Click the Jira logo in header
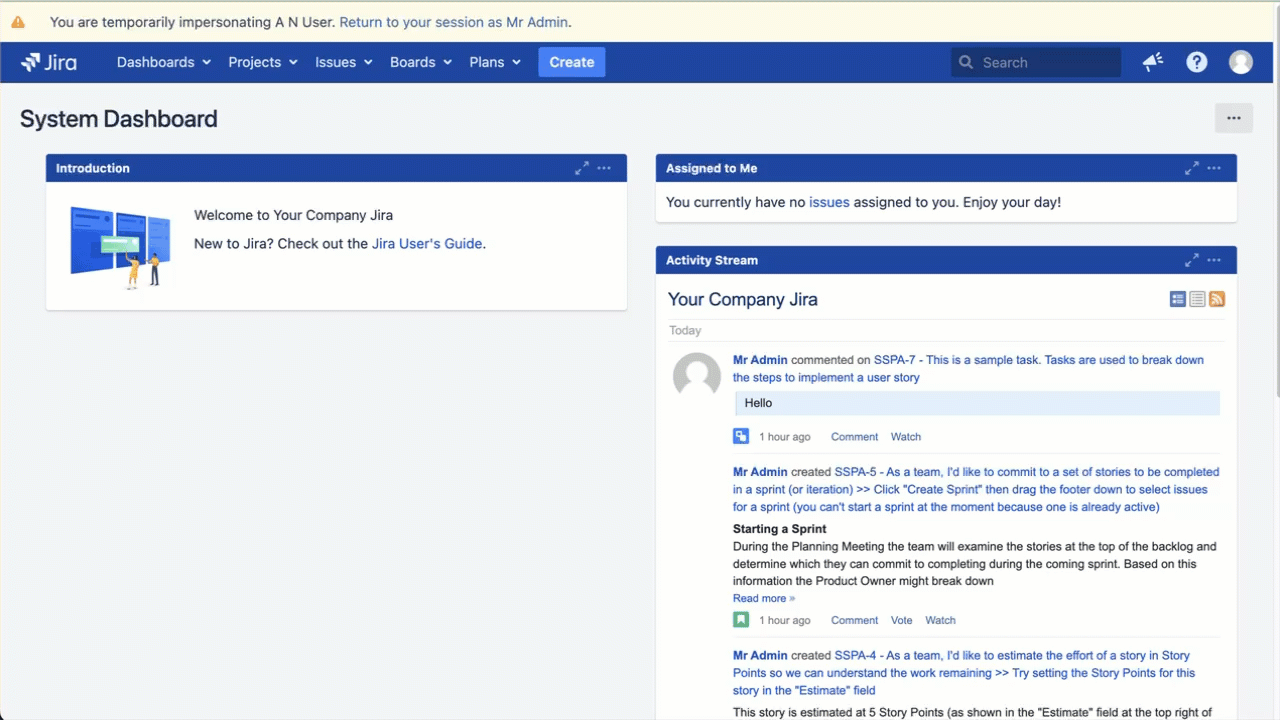Viewport: 1280px width, 720px height. [x=49, y=62]
